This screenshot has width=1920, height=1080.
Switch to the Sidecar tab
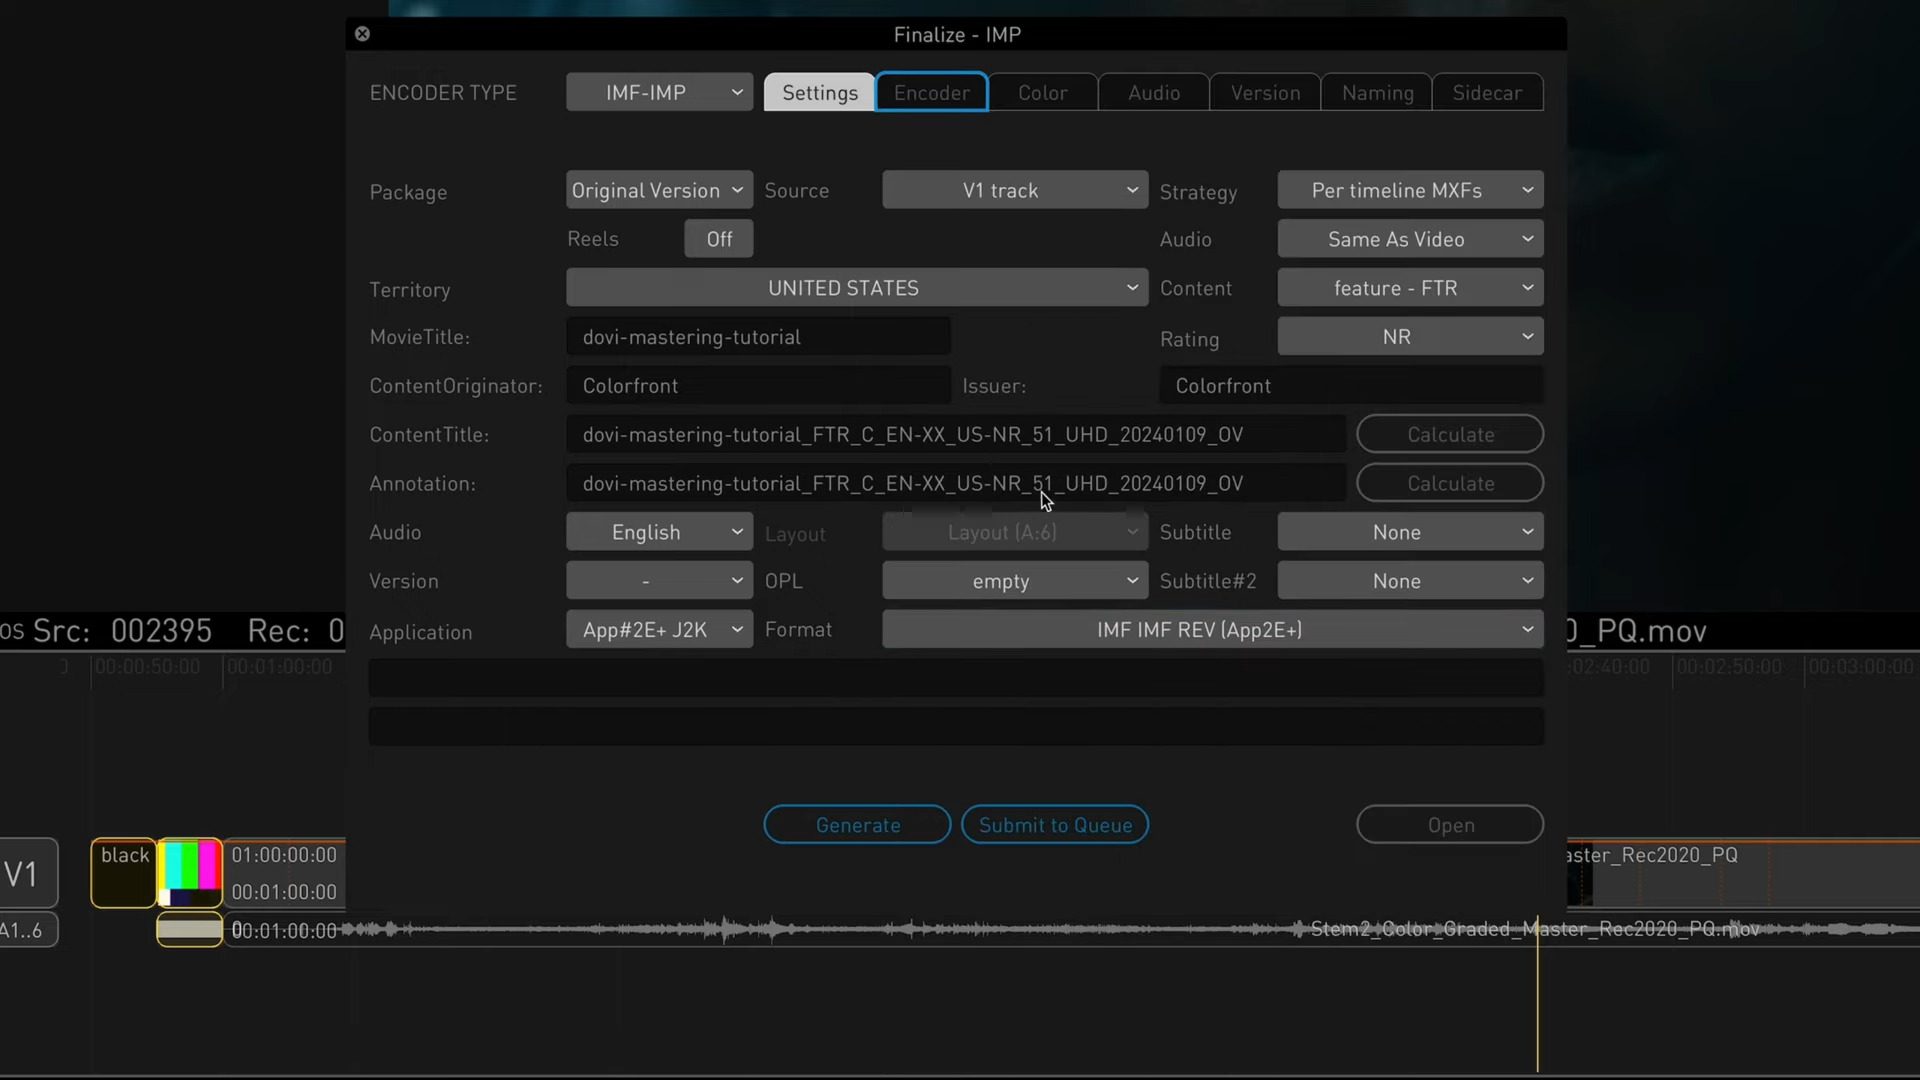coord(1487,91)
